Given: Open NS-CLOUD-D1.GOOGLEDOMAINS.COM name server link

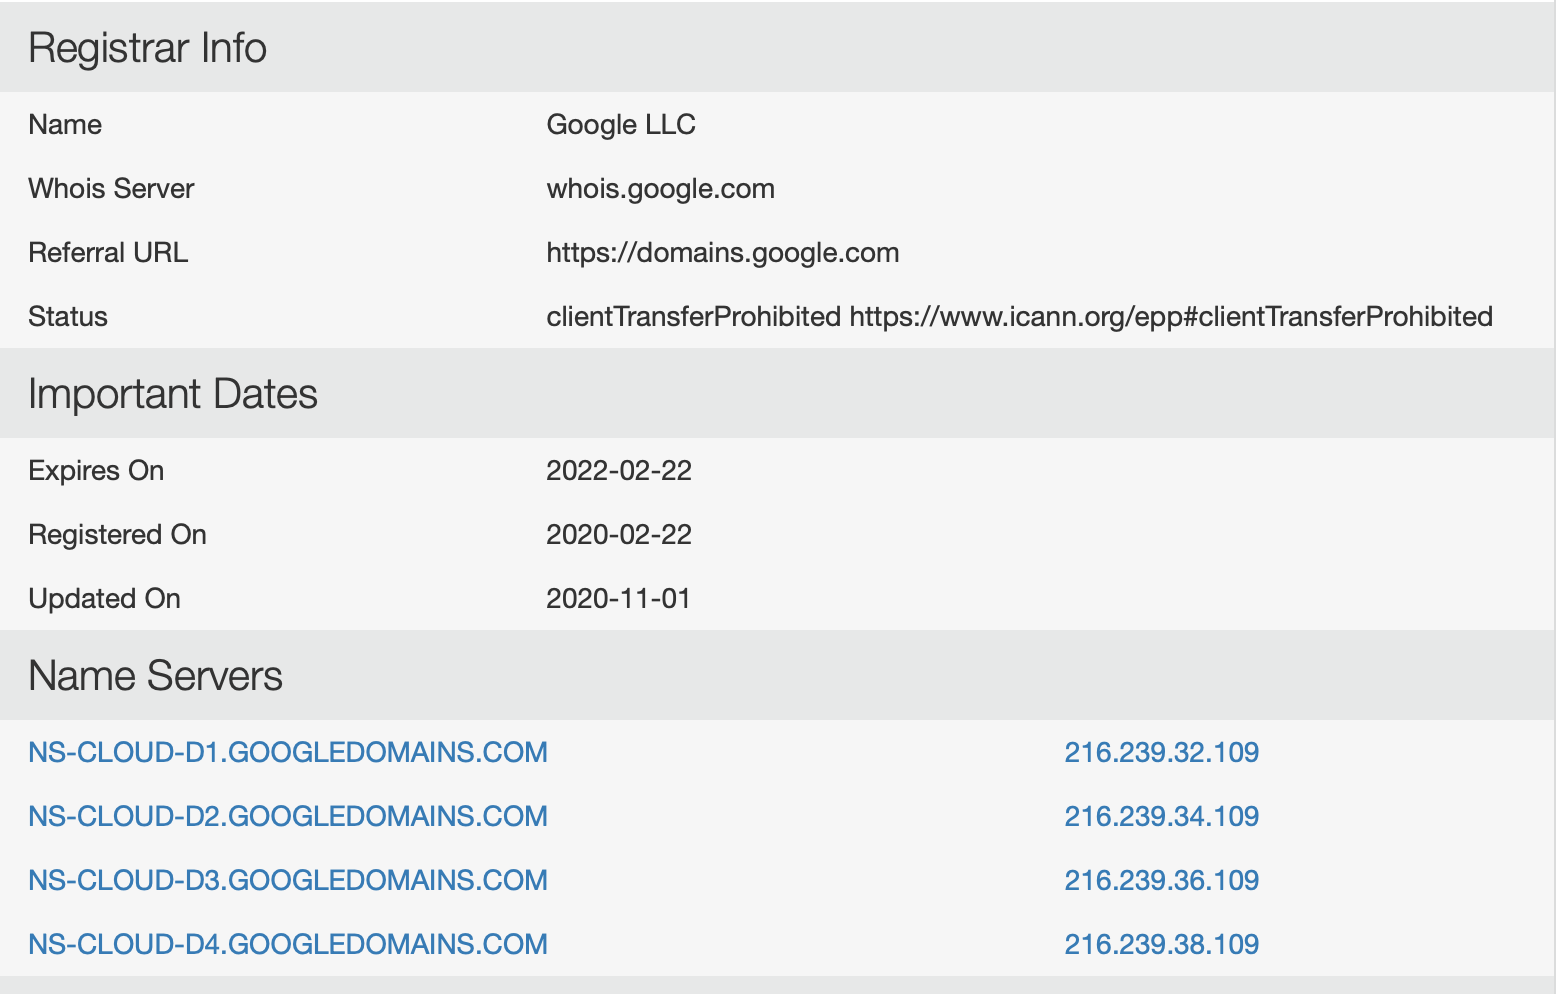Looking at the screenshot, I should 288,752.
